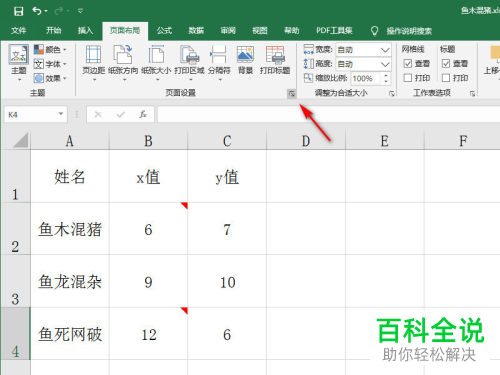Open the PDF工具集 ribbon tab

pos(334,31)
